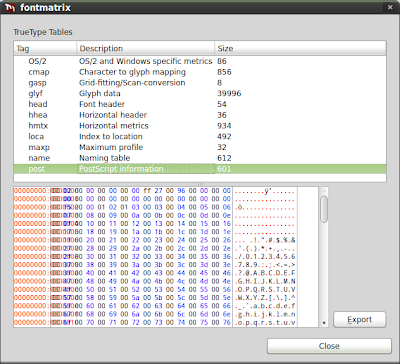Screen dimensions: 400x364
Task: Click size value 492
Action: point(224,136)
